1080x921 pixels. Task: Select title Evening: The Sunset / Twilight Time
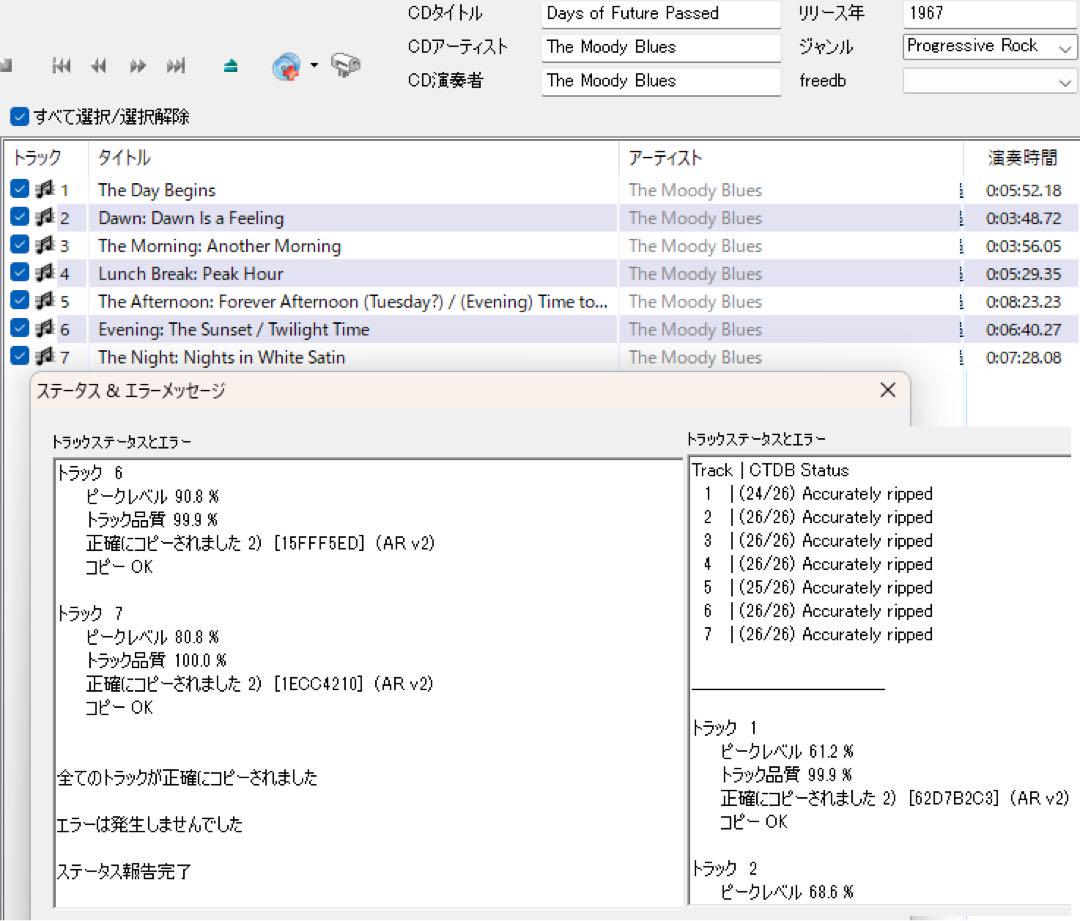233,330
